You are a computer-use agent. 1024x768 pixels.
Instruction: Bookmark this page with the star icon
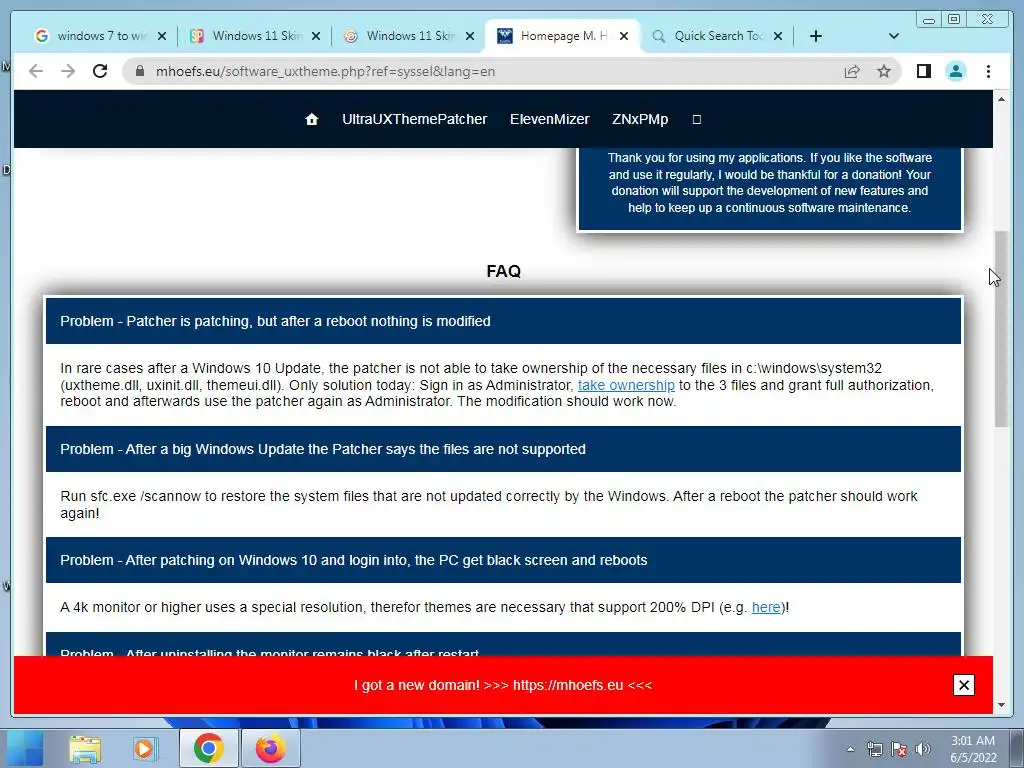[x=884, y=71]
